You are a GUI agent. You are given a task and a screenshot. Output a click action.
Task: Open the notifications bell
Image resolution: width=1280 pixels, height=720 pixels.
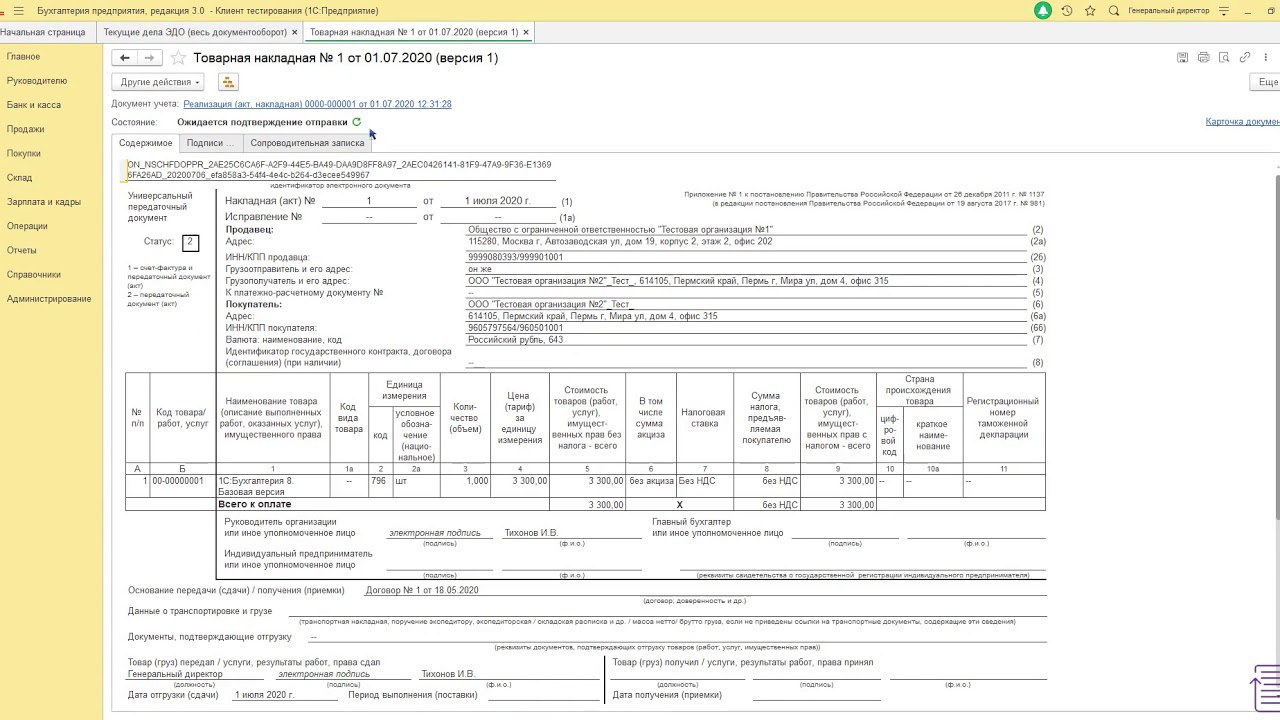click(x=1043, y=10)
